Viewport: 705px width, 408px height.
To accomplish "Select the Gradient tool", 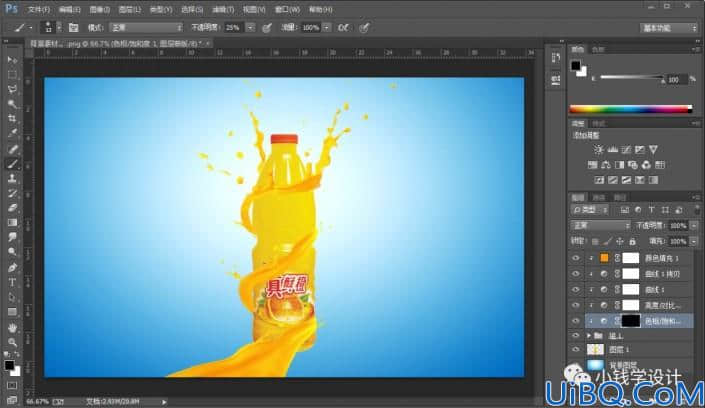I will [x=12, y=223].
